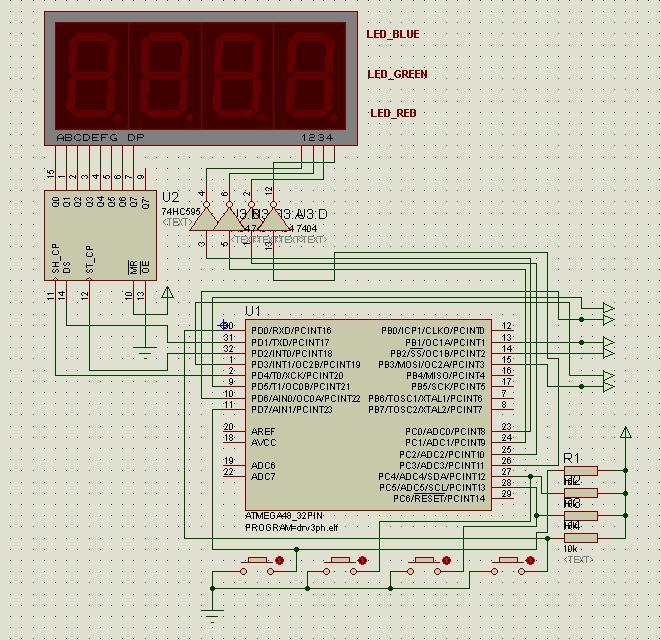Click the PB3/MOSI/OC2A/PCINT3 pin label
This screenshot has height=640, width=661.
[x=432, y=364]
